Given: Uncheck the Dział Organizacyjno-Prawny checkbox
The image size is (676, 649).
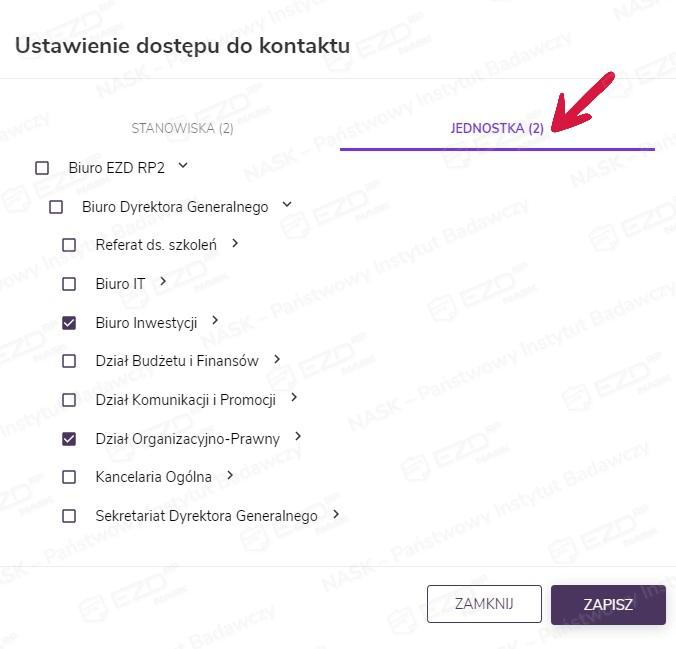Looking at the screenshot, I should click(69, 439).
